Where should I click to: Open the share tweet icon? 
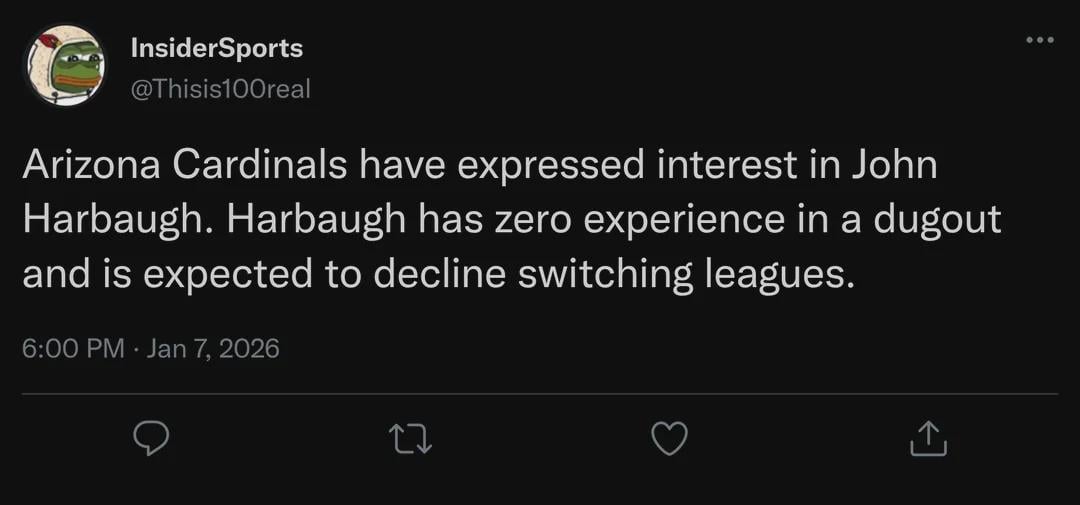927,438
